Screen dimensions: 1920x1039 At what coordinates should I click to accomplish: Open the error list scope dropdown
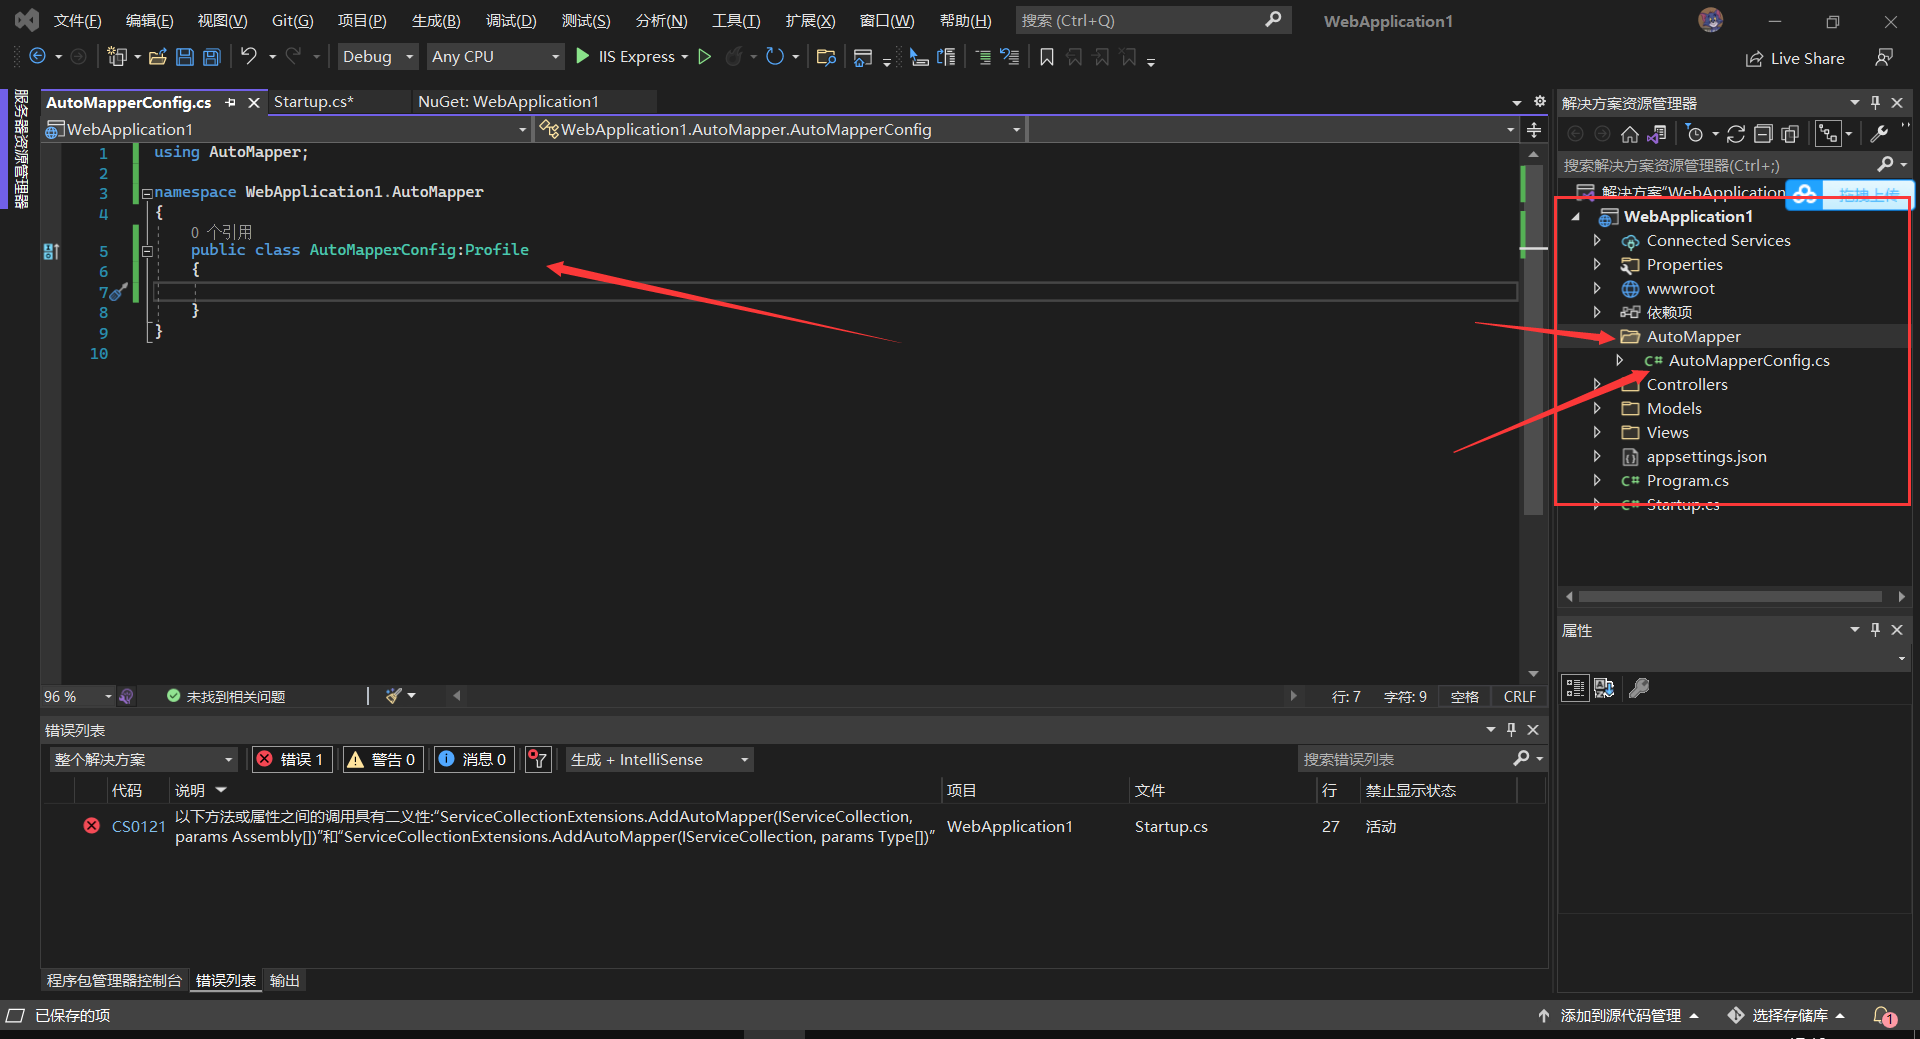pyautogui.click(x=144, y=760)
